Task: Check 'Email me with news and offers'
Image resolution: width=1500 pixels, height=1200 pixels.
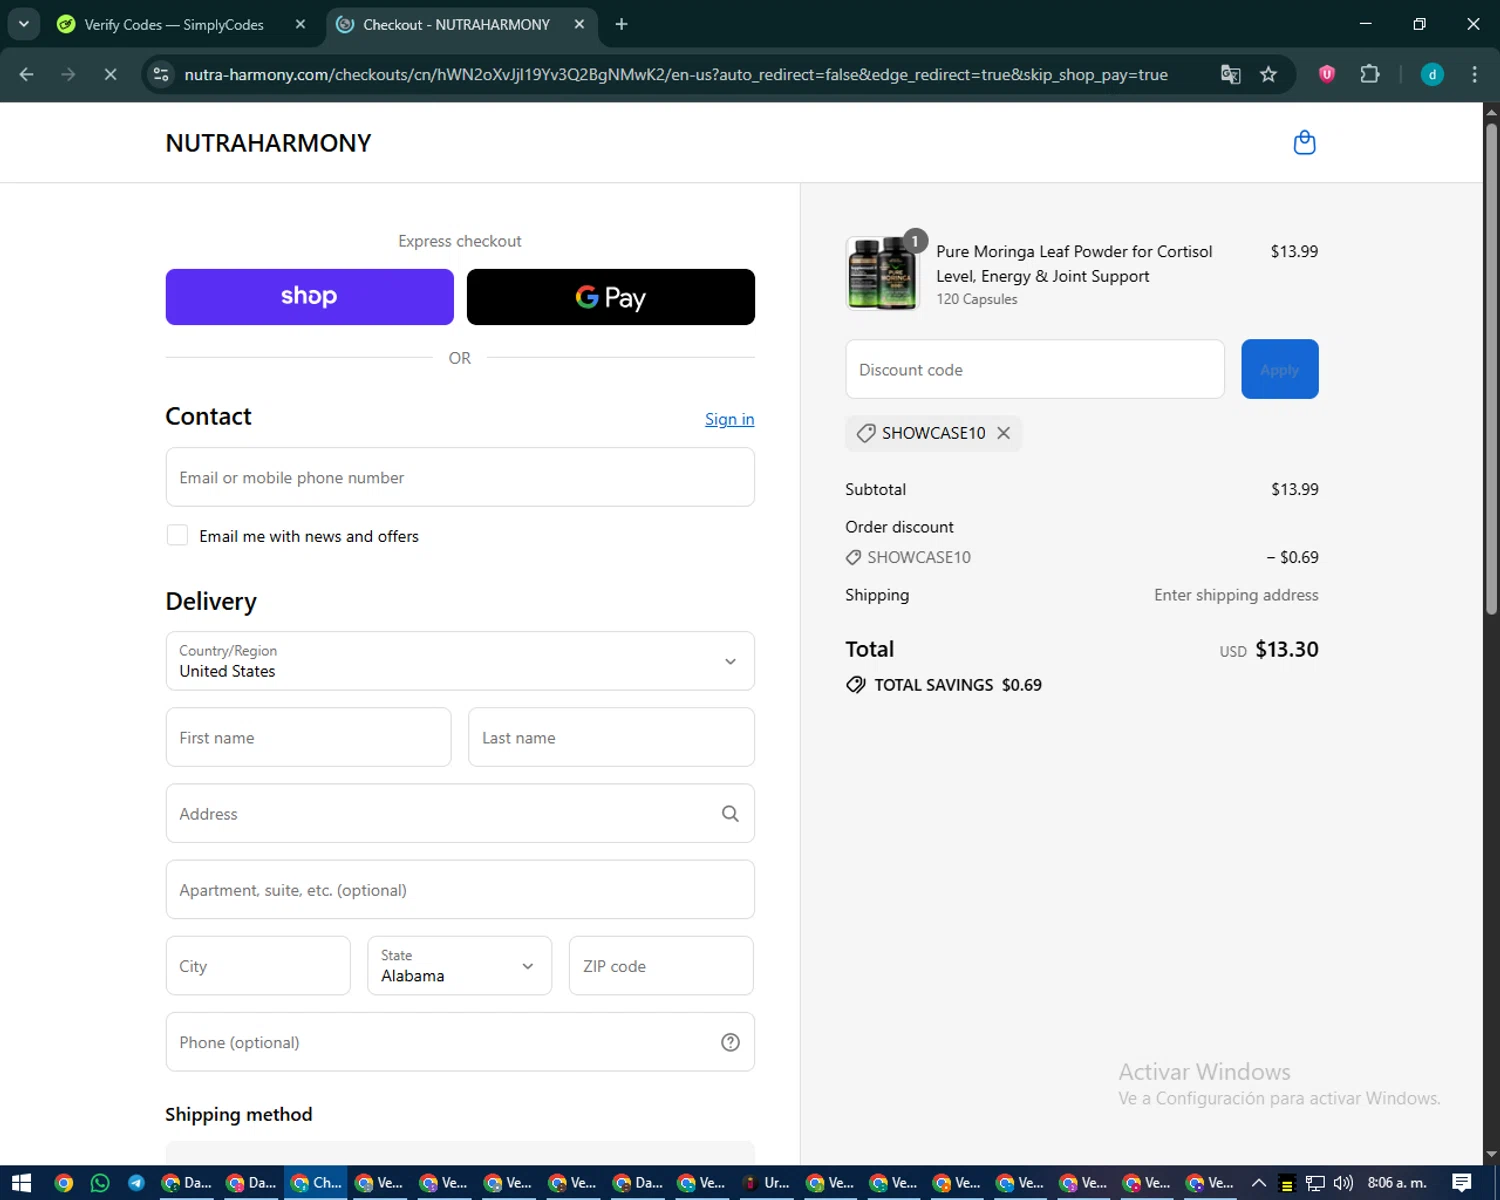Action: tap(177, 535)
